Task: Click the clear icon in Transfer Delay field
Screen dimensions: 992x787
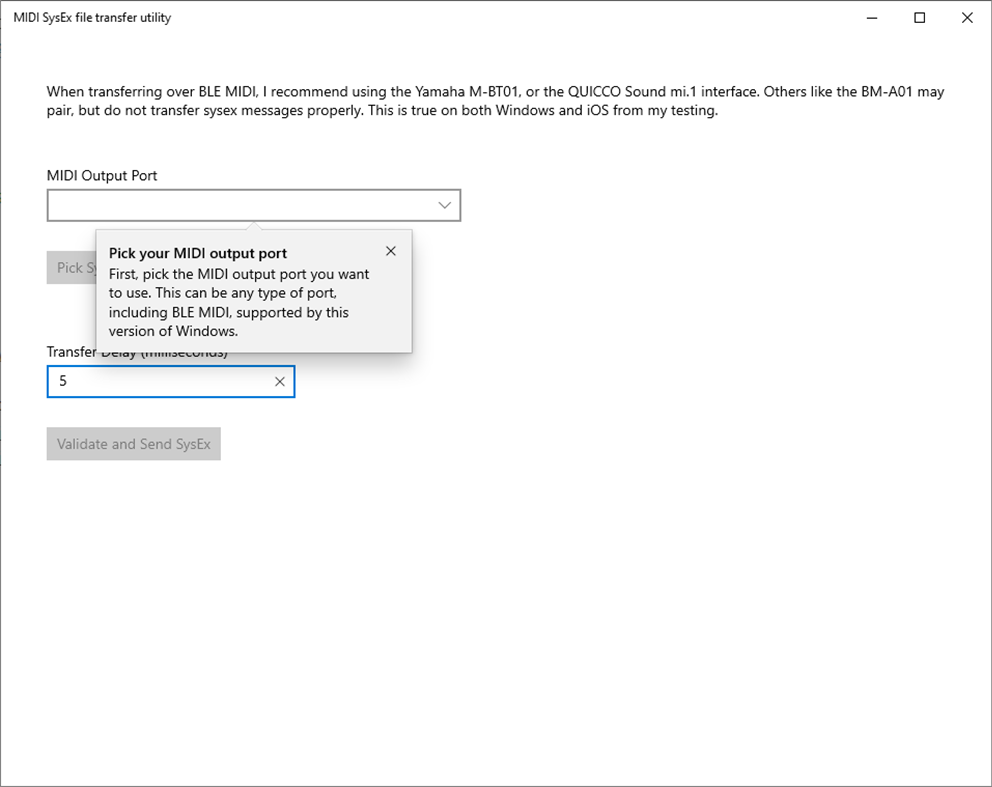Action: [x=280, y=381]
